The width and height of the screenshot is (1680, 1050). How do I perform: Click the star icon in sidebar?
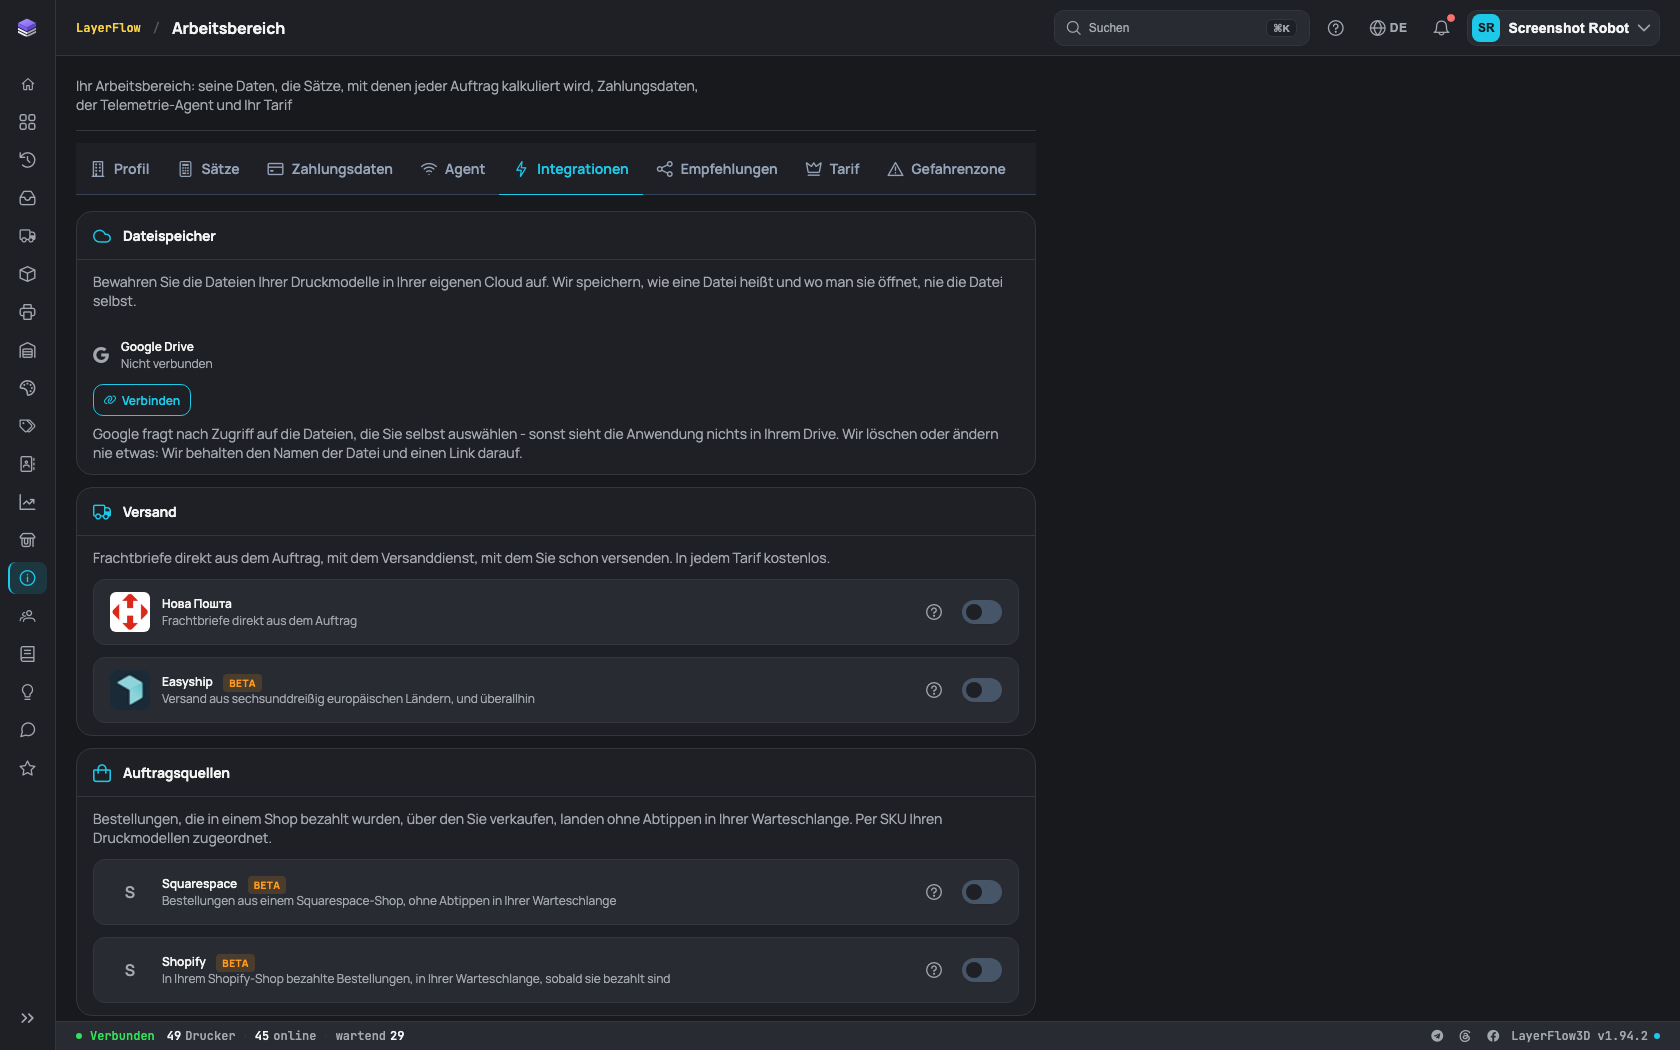[27, 768]
